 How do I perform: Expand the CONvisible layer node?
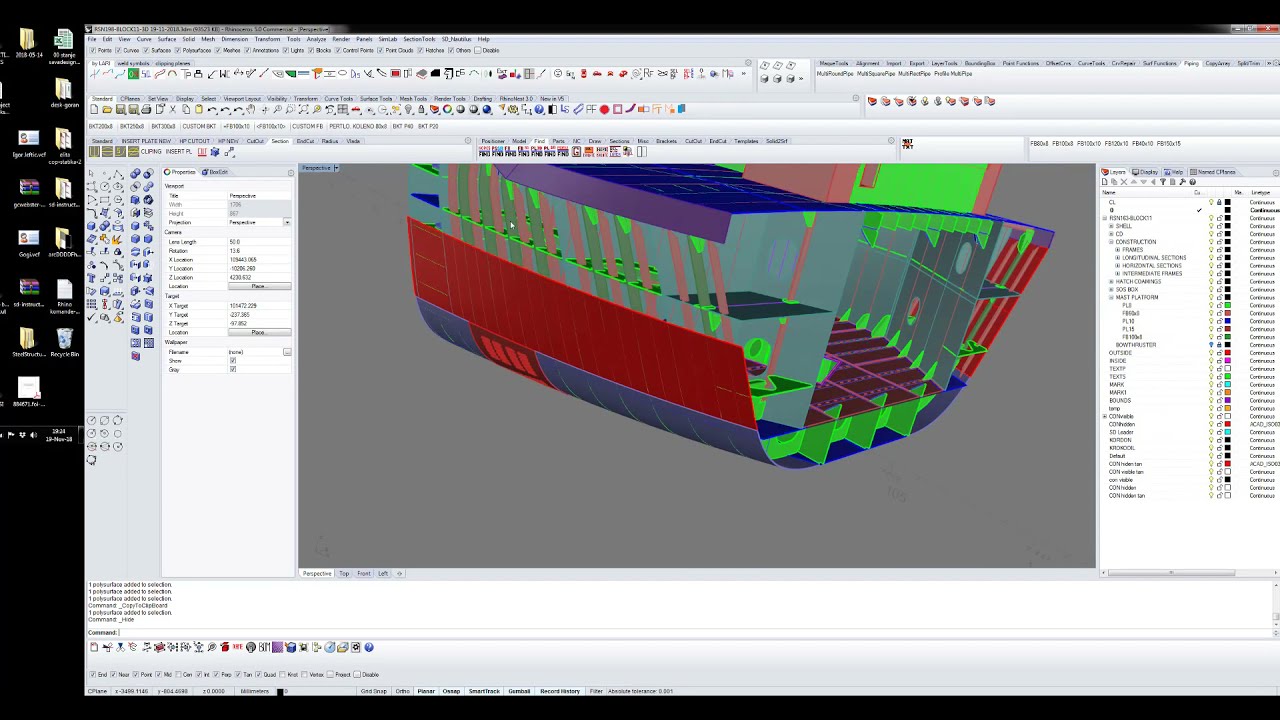(1104, 416)
